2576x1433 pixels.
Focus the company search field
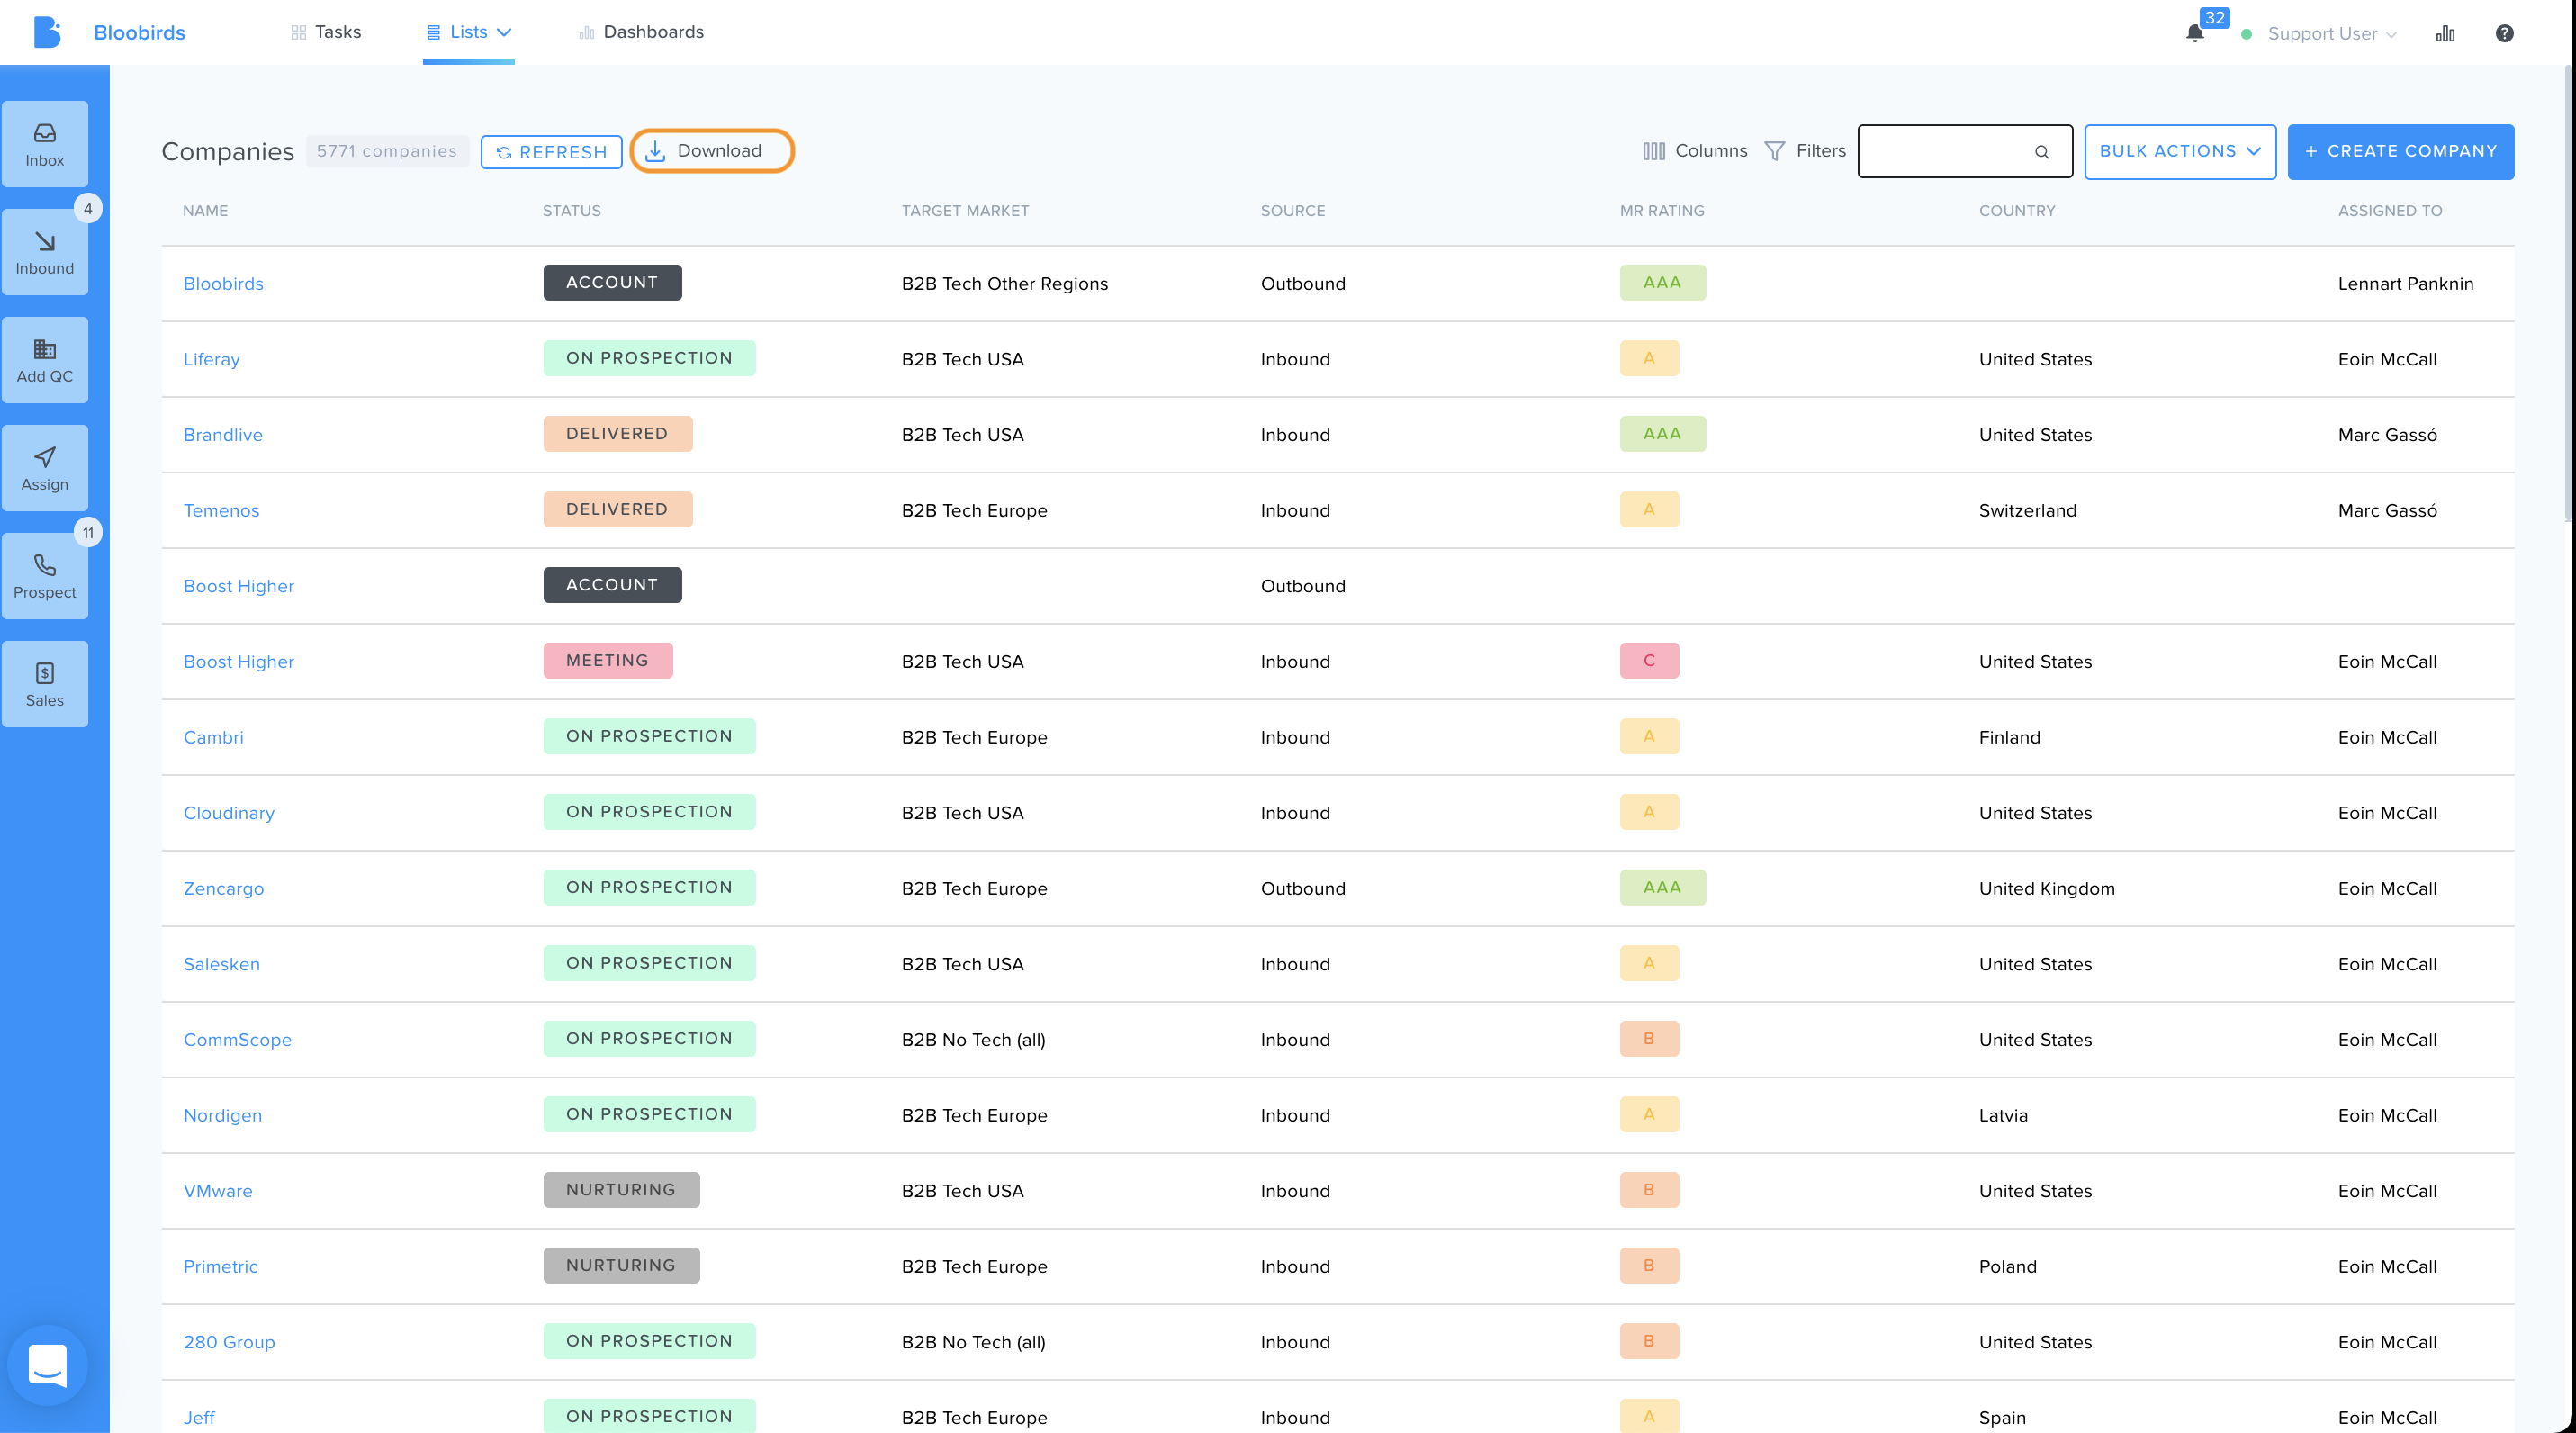1964,151
